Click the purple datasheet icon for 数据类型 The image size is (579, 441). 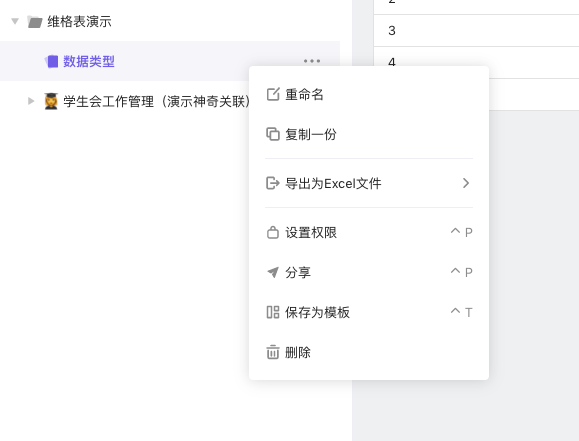tap(52, 61)
